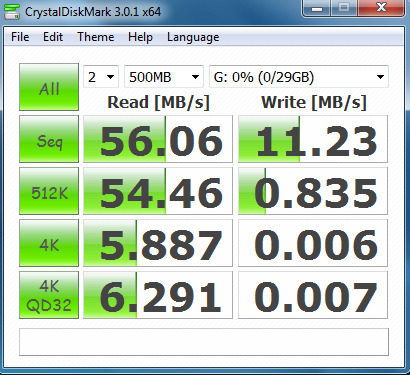The height and width of the screenshot is (375, 410).
Task: Select the 512K read result 54.46
Action: click(158, 191)
